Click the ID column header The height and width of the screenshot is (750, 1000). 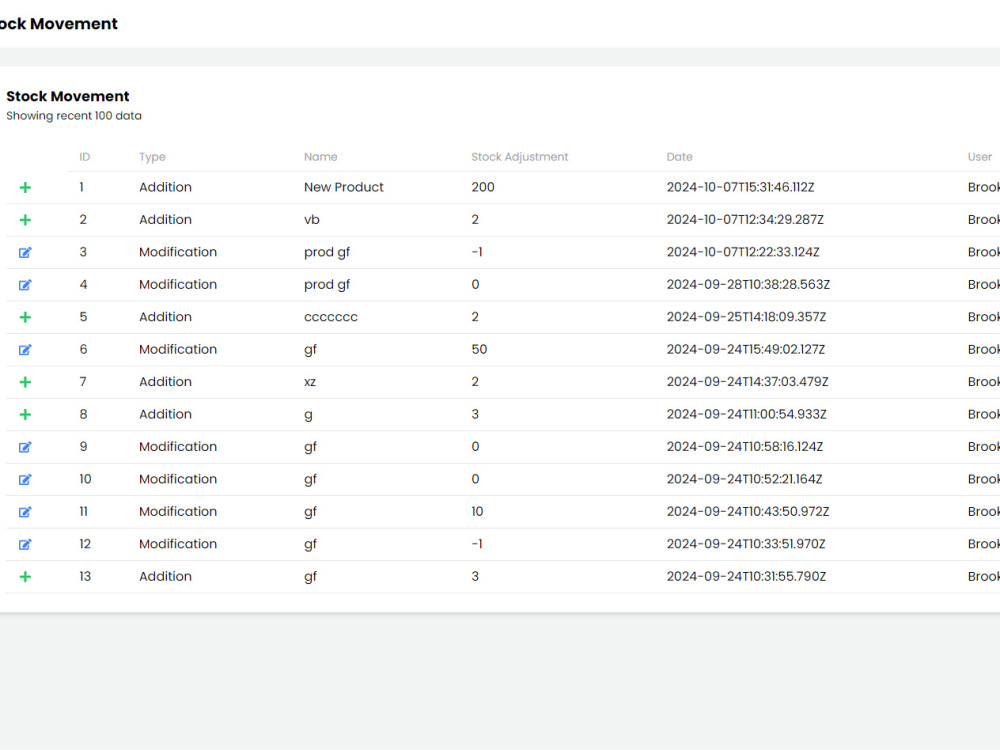[x=85, y=157]
